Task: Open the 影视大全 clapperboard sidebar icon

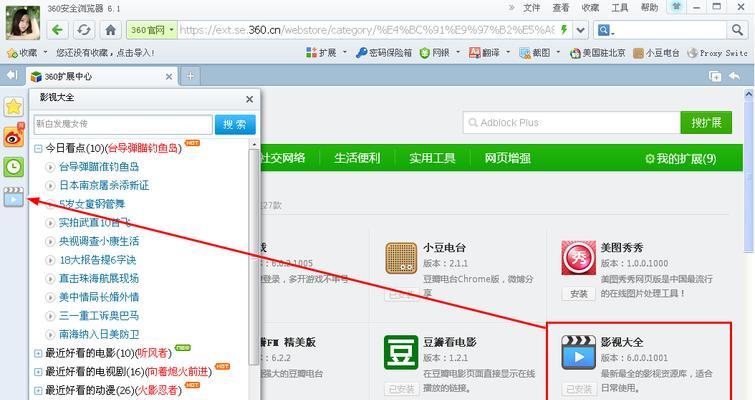Action: pyautogui.click(x=13, y=197)
